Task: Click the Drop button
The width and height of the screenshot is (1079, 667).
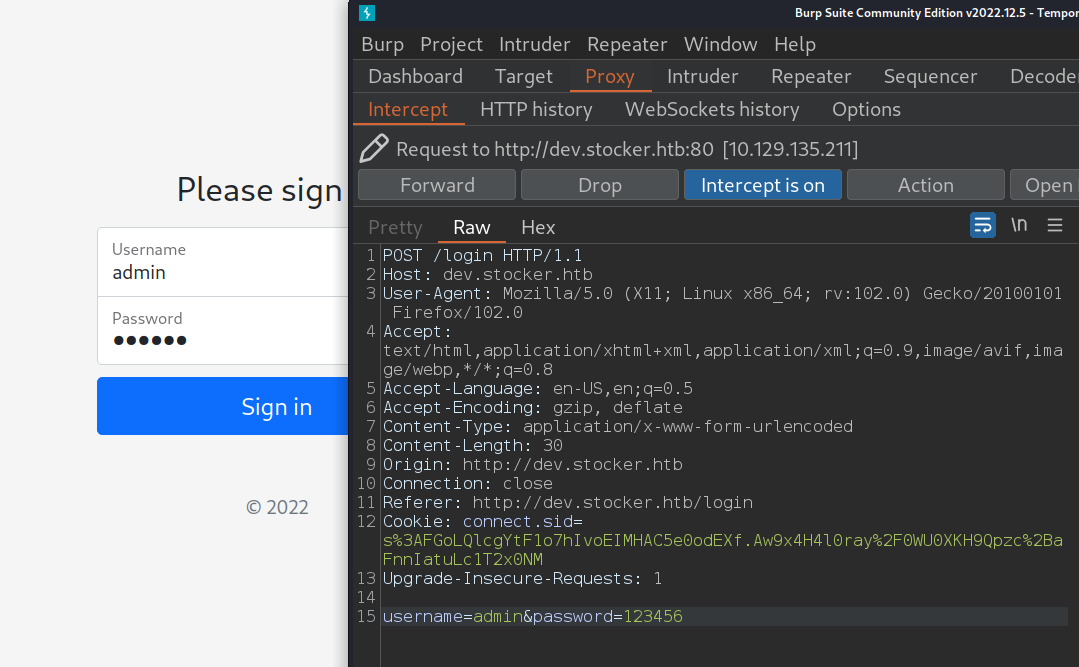Action: 600,185
